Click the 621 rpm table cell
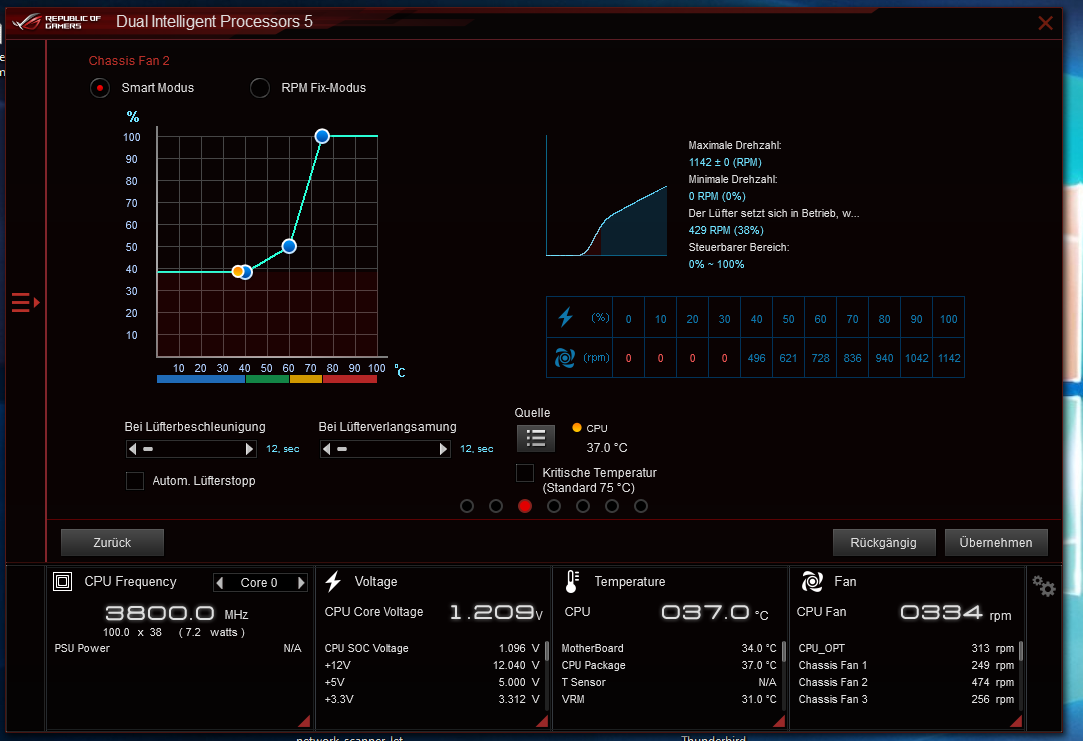The height and width of the screenshot is (741, 1083). click(x=788, y=358)
